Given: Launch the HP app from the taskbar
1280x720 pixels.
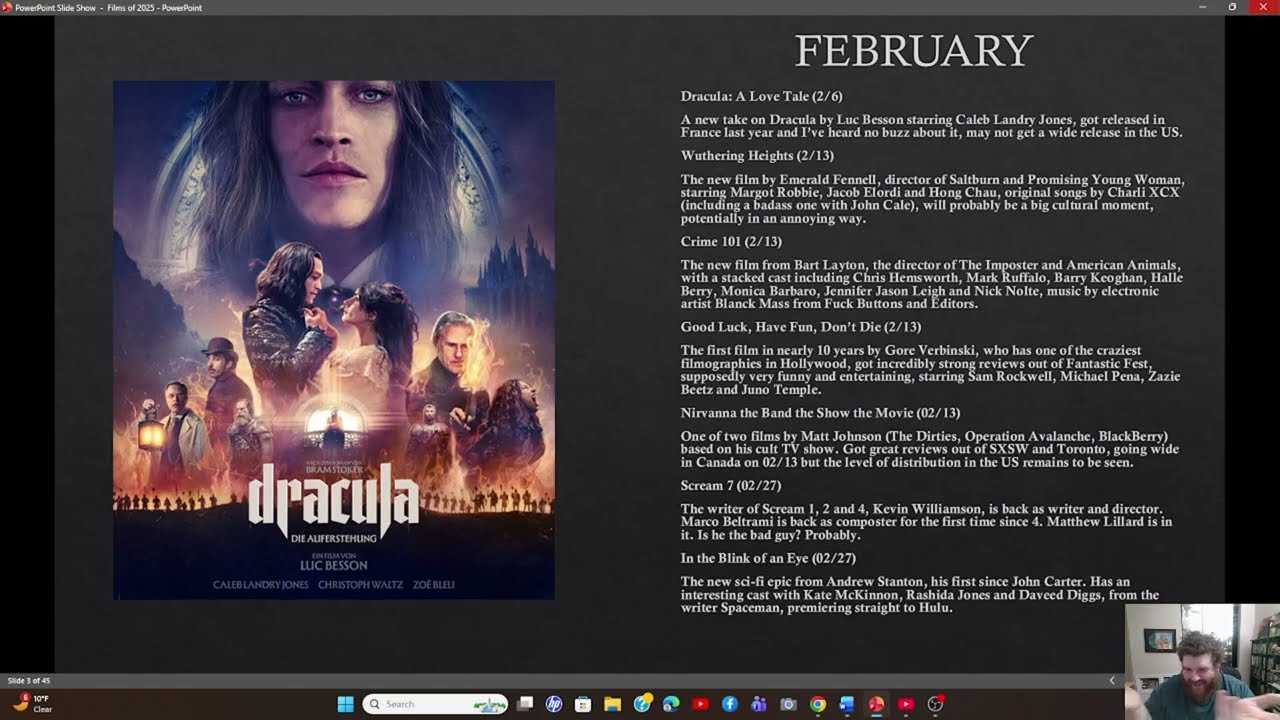Looking at the screenshot, I should (x=554, y=704).
